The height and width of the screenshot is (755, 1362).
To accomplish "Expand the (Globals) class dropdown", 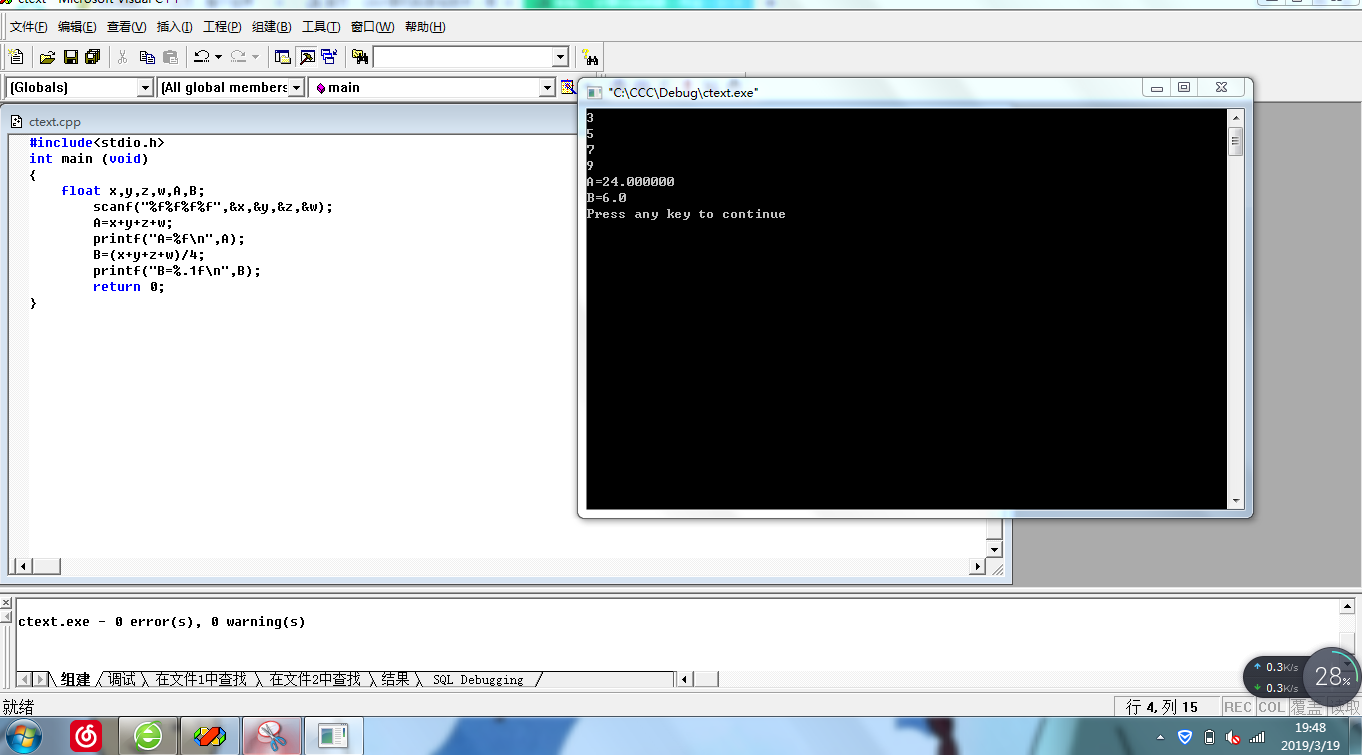I will click(x=145, y=88).
